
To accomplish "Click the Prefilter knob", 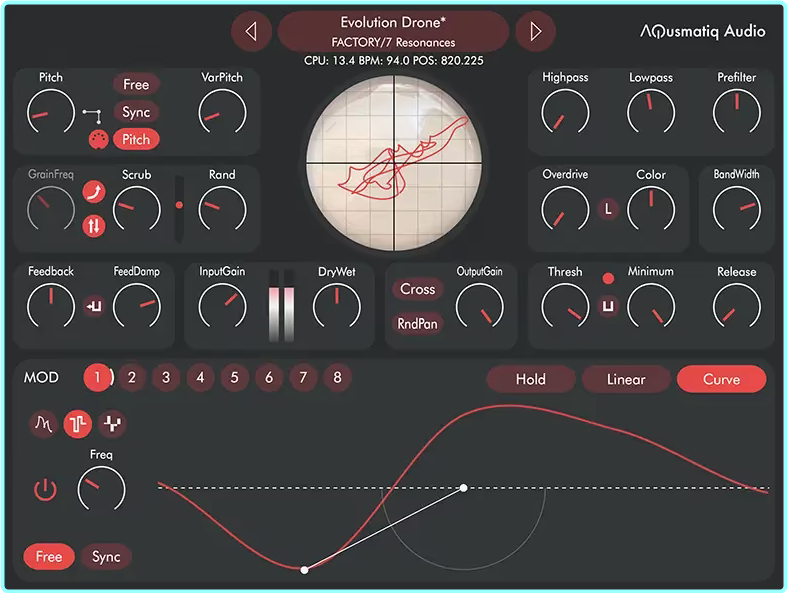I will point(736,112).
